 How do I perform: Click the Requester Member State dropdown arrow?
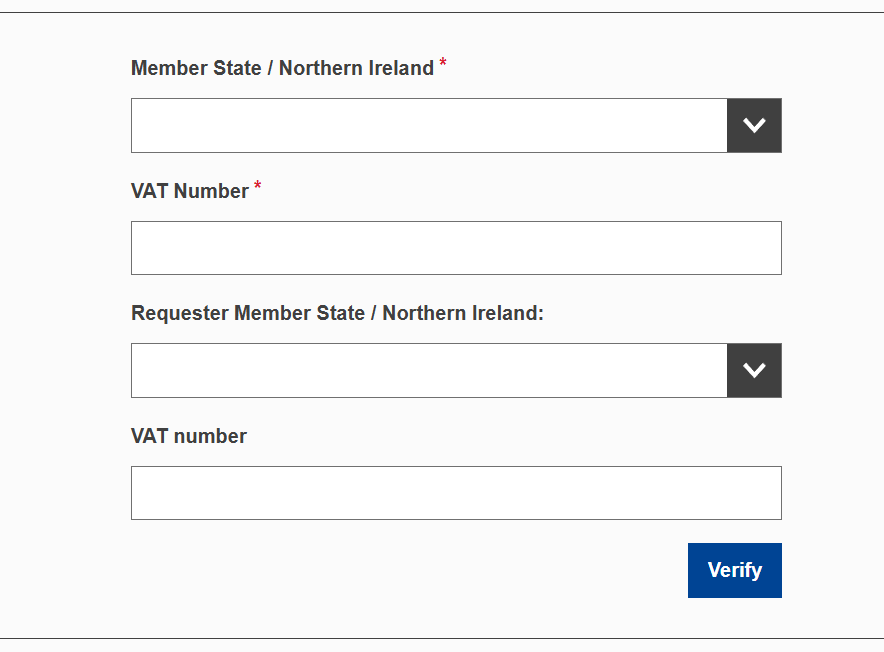754,370
